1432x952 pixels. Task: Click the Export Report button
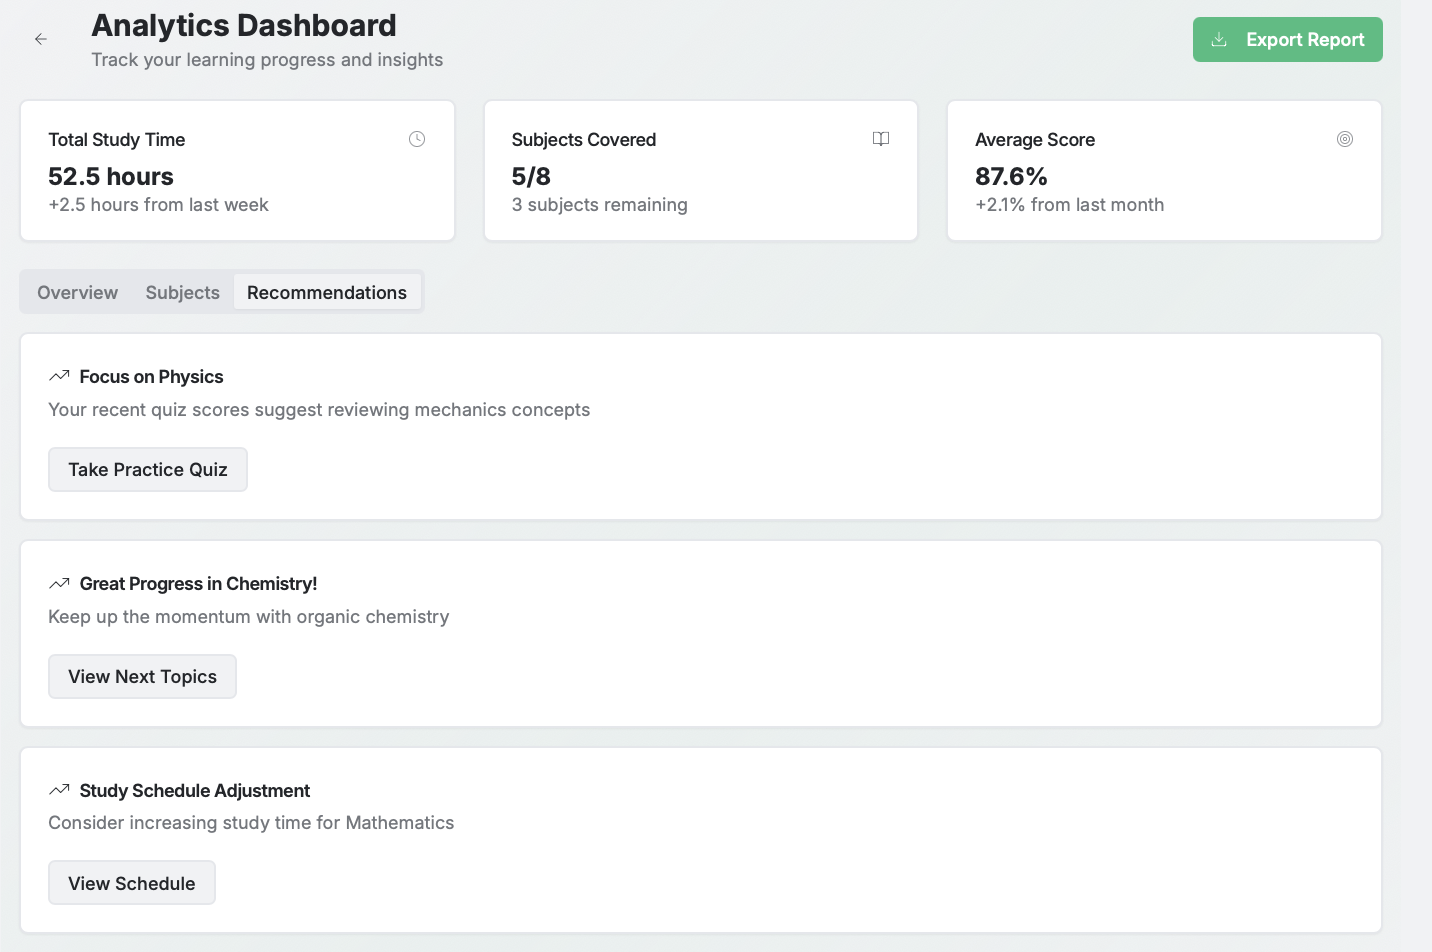pyautogui.click(x=1287, y=39)
